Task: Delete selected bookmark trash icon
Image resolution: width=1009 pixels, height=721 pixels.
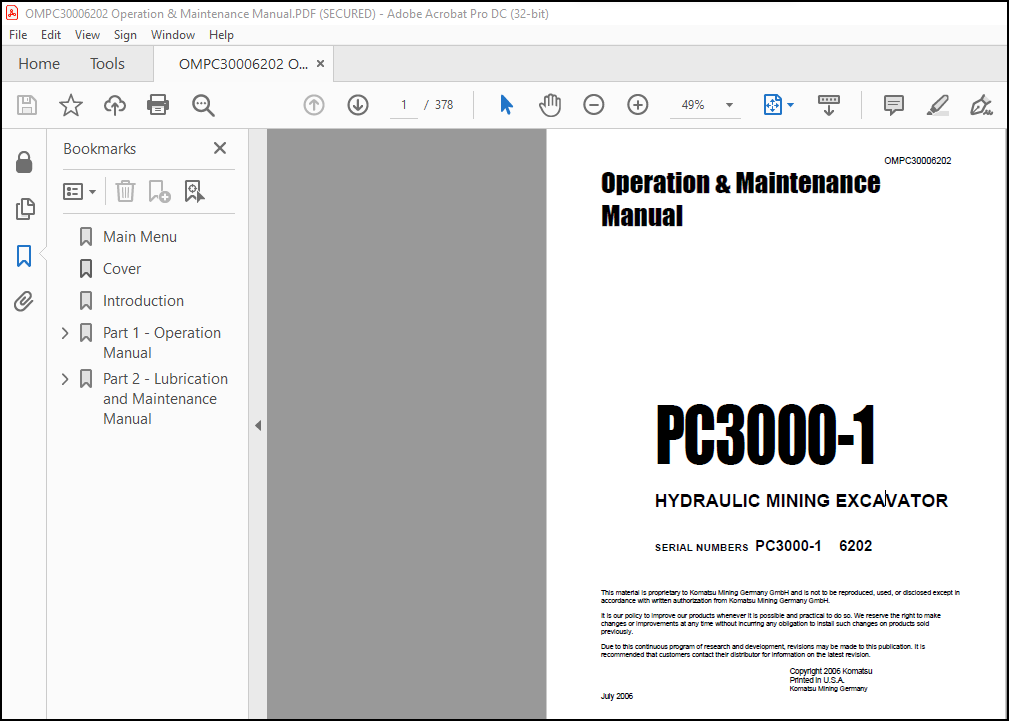Action: [x=125, y=191]
